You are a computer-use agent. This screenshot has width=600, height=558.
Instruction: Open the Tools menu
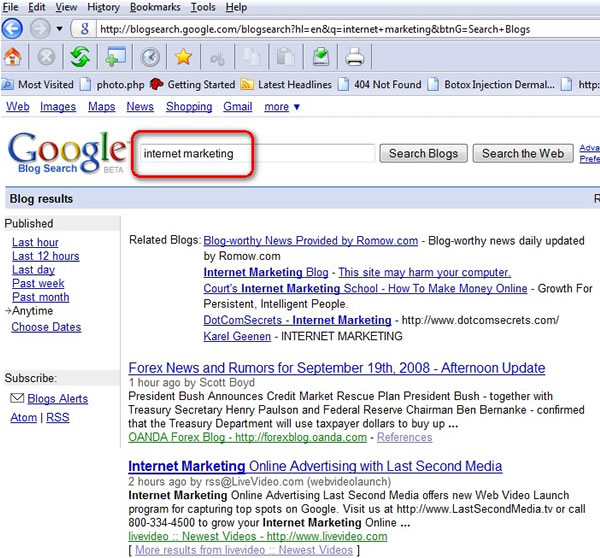(203, 7)
